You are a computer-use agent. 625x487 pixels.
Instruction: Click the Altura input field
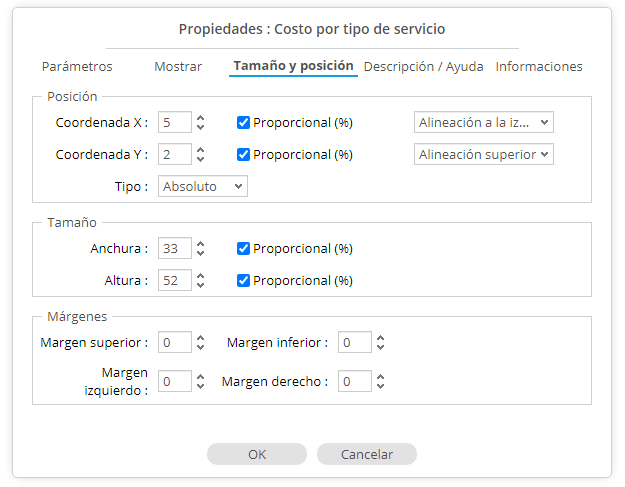(x=174, y=281)
